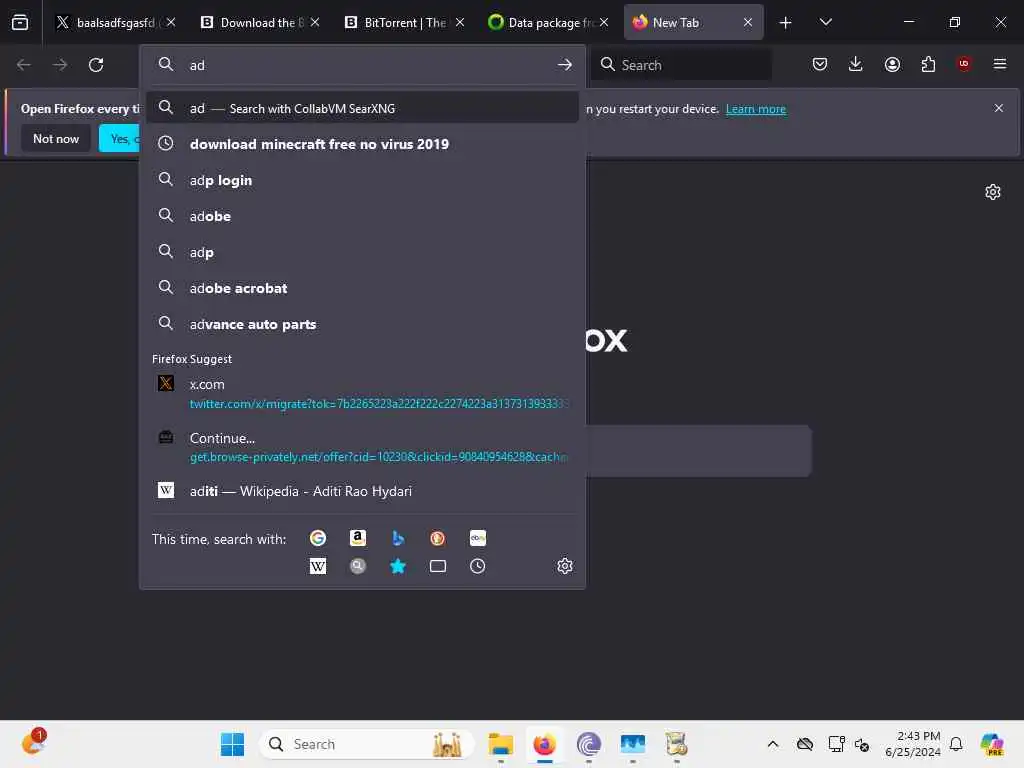Search open tabs with the tab icon

(438, 566)
